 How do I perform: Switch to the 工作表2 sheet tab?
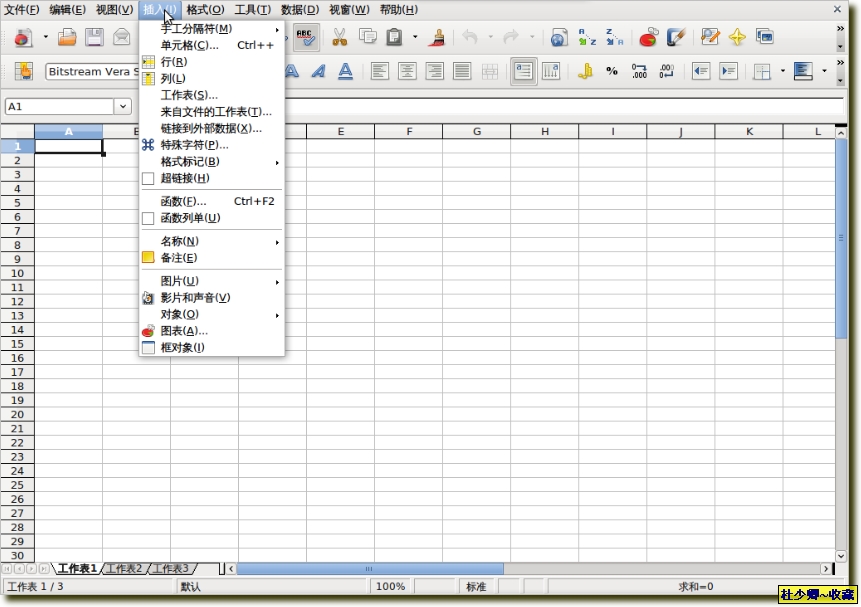click(x=124, y=569)
